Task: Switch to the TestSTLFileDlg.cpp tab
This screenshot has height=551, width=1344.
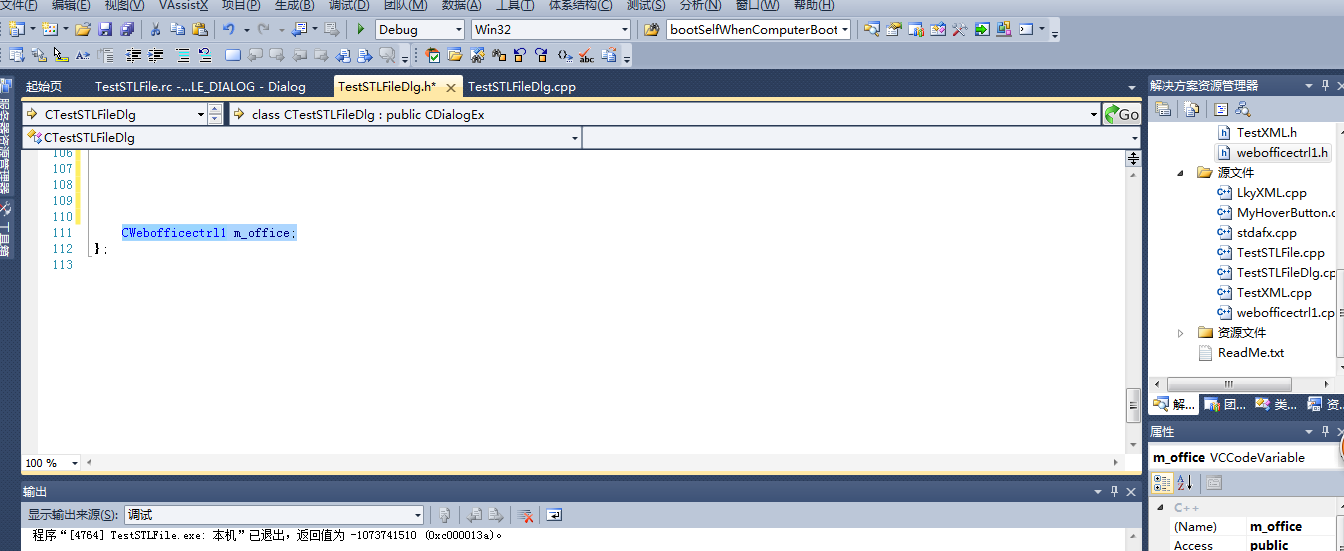Action: (x=522, y=87)
